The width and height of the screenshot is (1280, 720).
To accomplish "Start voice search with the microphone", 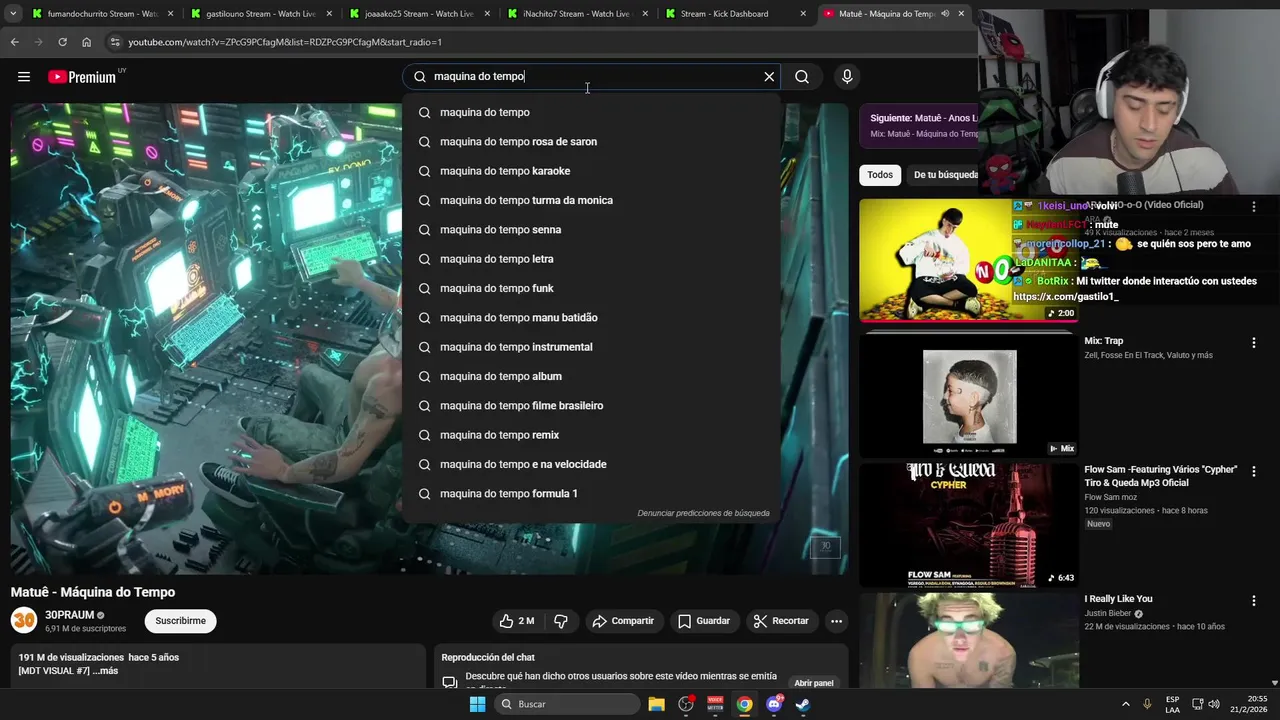I will [847, 77].
